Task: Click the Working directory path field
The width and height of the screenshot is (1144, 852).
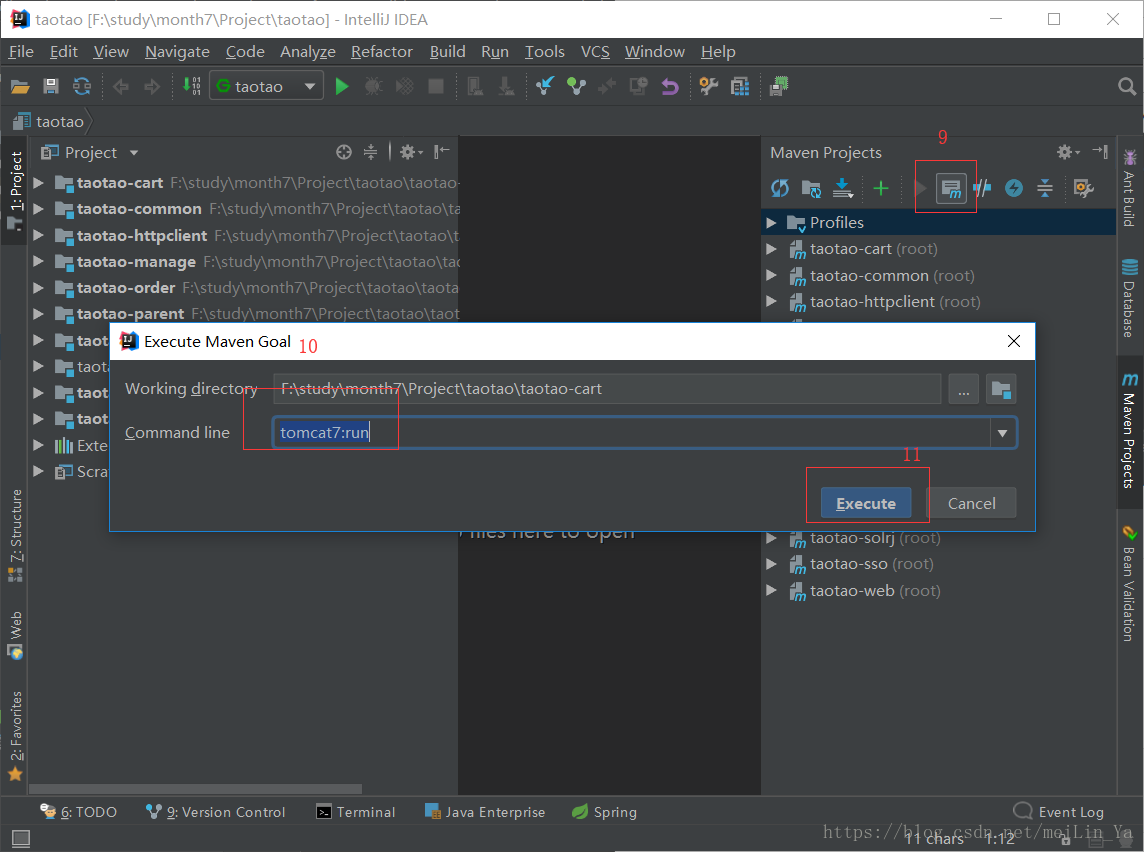Action: tap(607, 389)
